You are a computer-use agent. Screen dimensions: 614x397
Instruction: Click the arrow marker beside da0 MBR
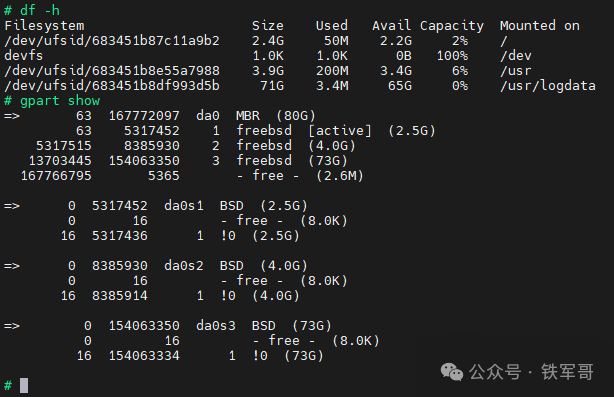coord(12,116)
